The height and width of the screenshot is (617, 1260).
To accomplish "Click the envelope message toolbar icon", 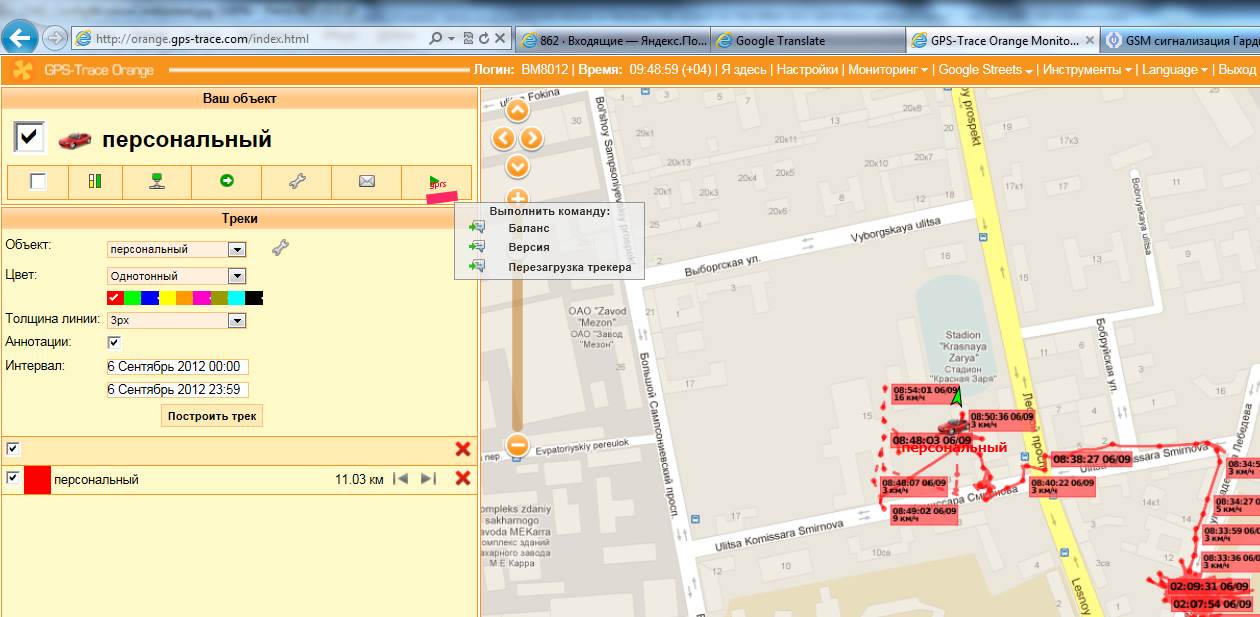I will [x=366, y=181].
